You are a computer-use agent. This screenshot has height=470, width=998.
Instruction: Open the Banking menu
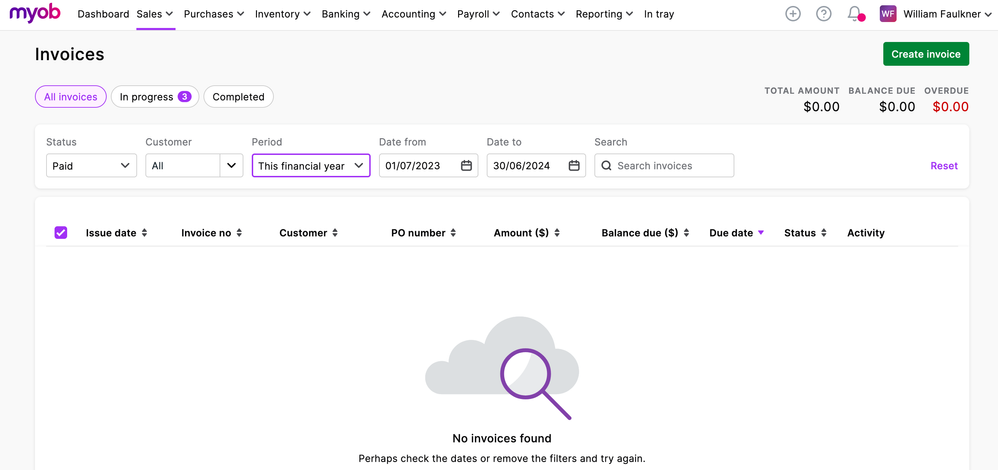pyautogui.click(x=345, y=14)
